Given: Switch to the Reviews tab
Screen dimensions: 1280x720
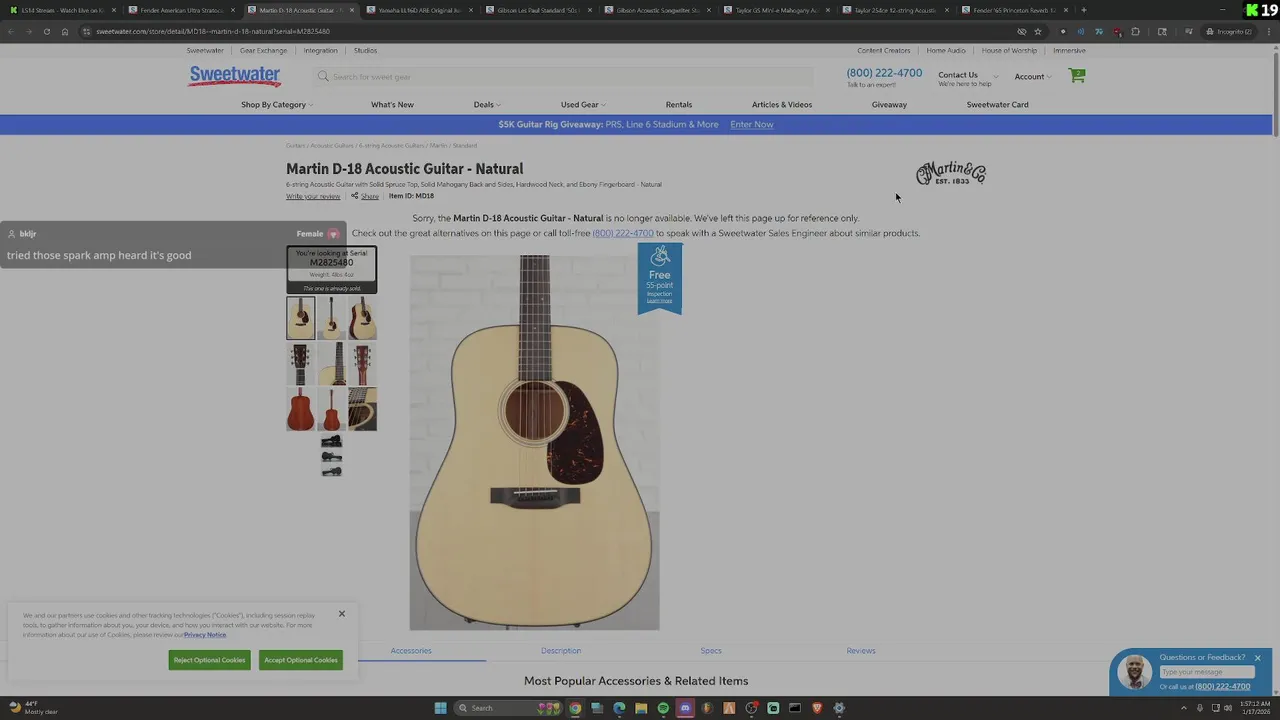Looking at the screenshot, I should pos(861,651).
